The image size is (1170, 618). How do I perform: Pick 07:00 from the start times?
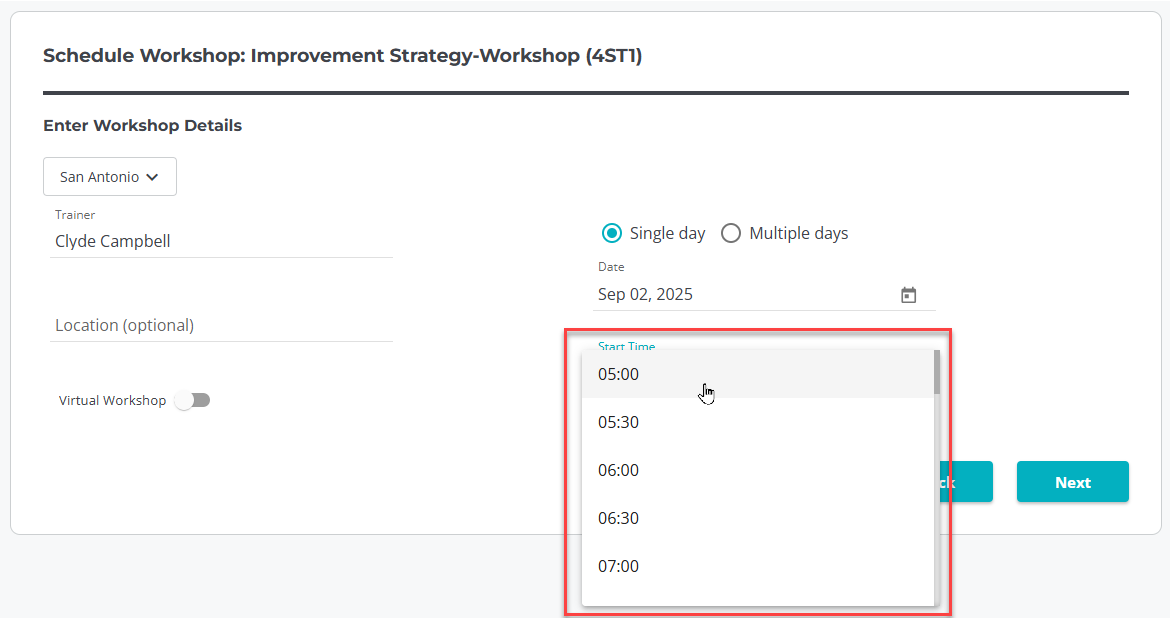click(x=618, y=566)
